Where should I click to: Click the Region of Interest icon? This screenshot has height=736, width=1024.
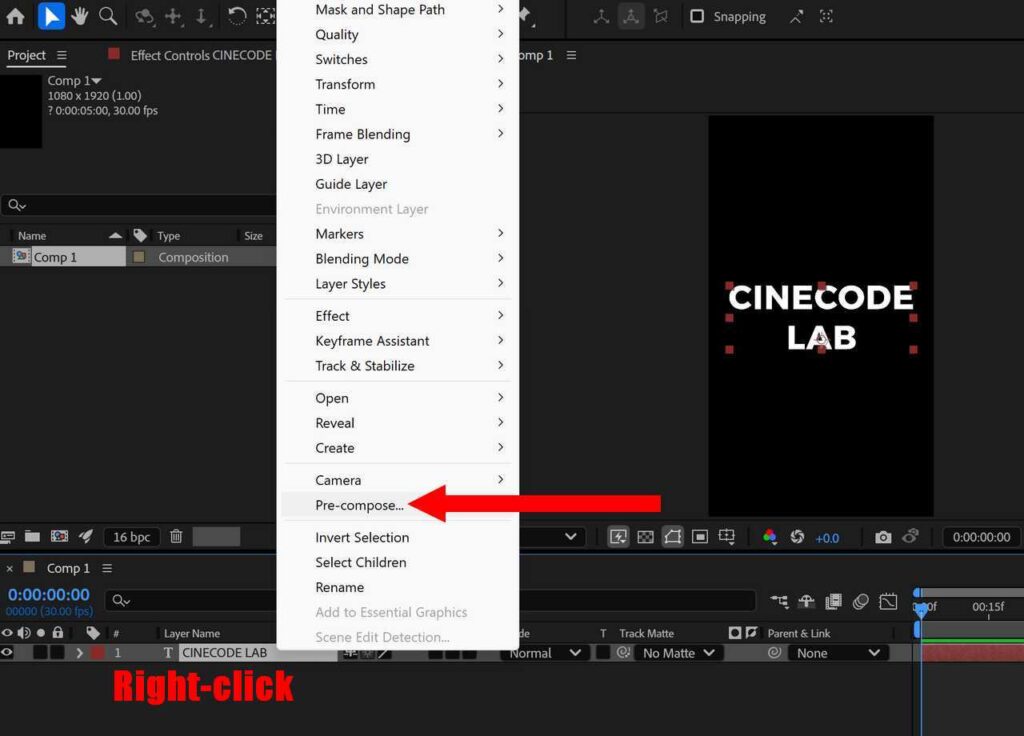(x=699, y=537)
